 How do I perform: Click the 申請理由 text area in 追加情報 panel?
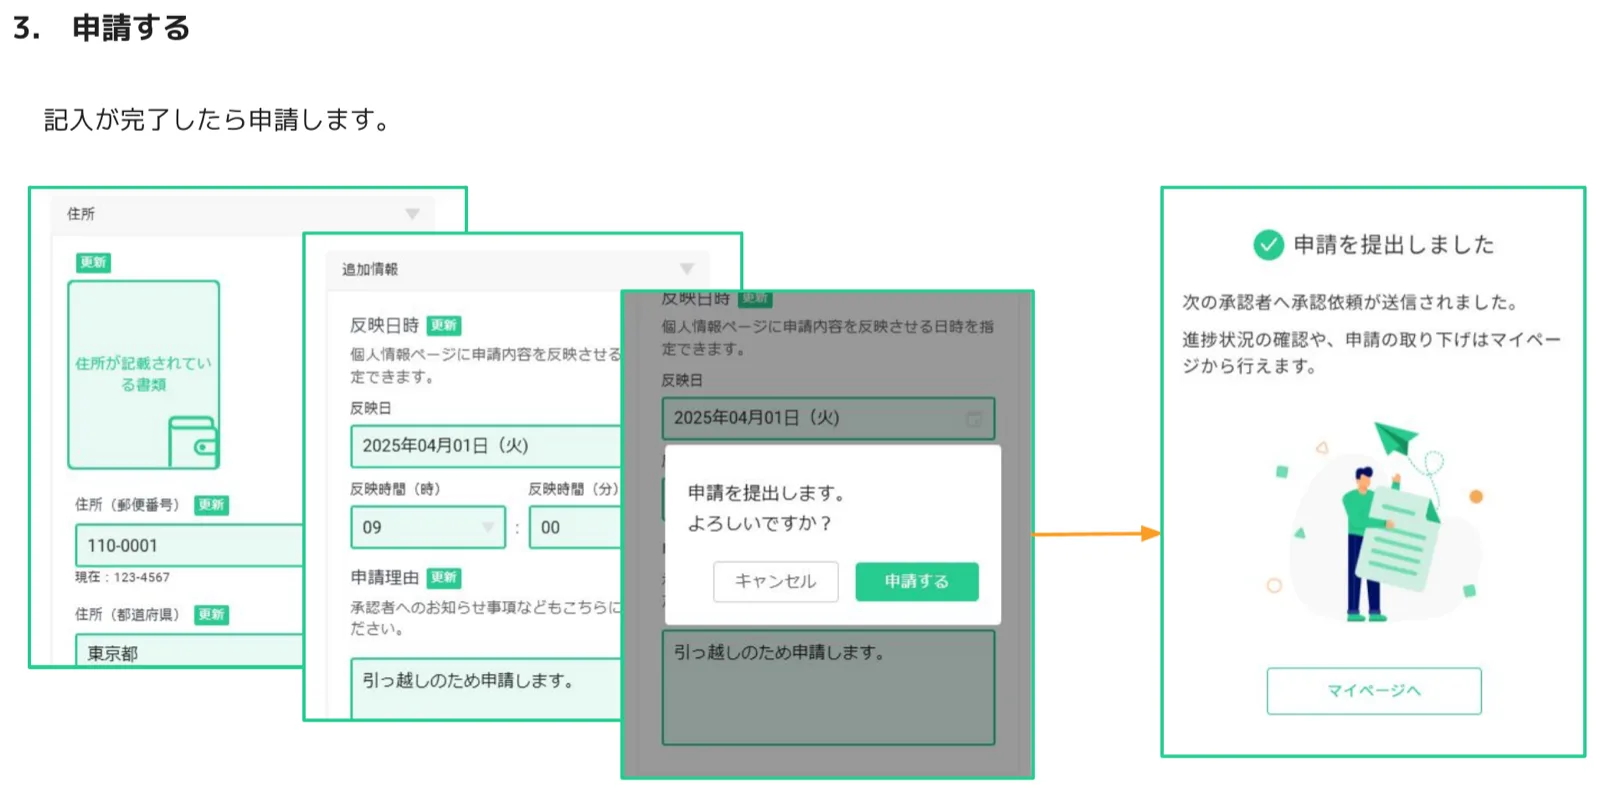486,688
